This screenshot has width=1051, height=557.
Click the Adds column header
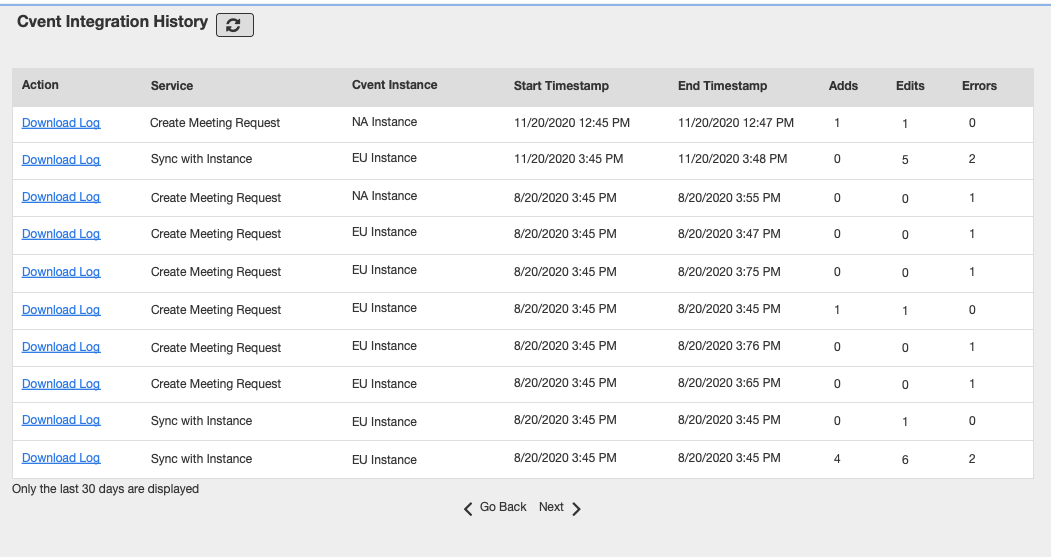[843, 86]
